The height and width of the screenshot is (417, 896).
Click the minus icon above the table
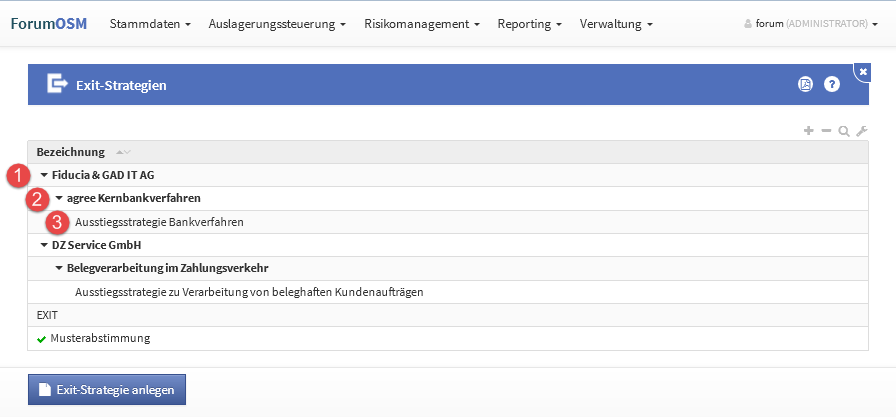click(x=826, y=131)
